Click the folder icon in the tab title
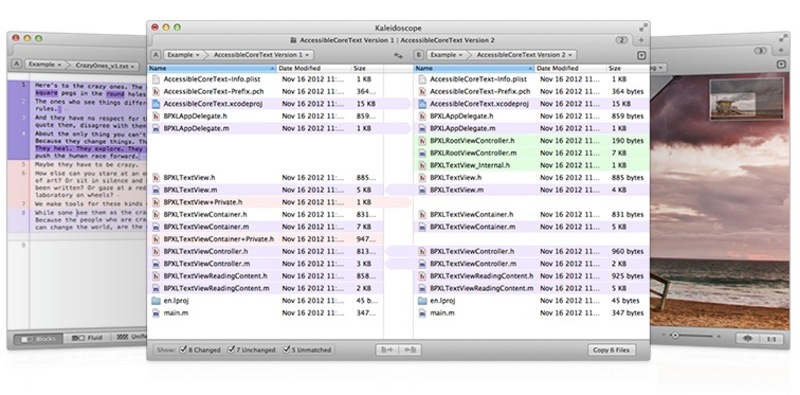This screenshot has height=395, width=800. coord(293,40)
